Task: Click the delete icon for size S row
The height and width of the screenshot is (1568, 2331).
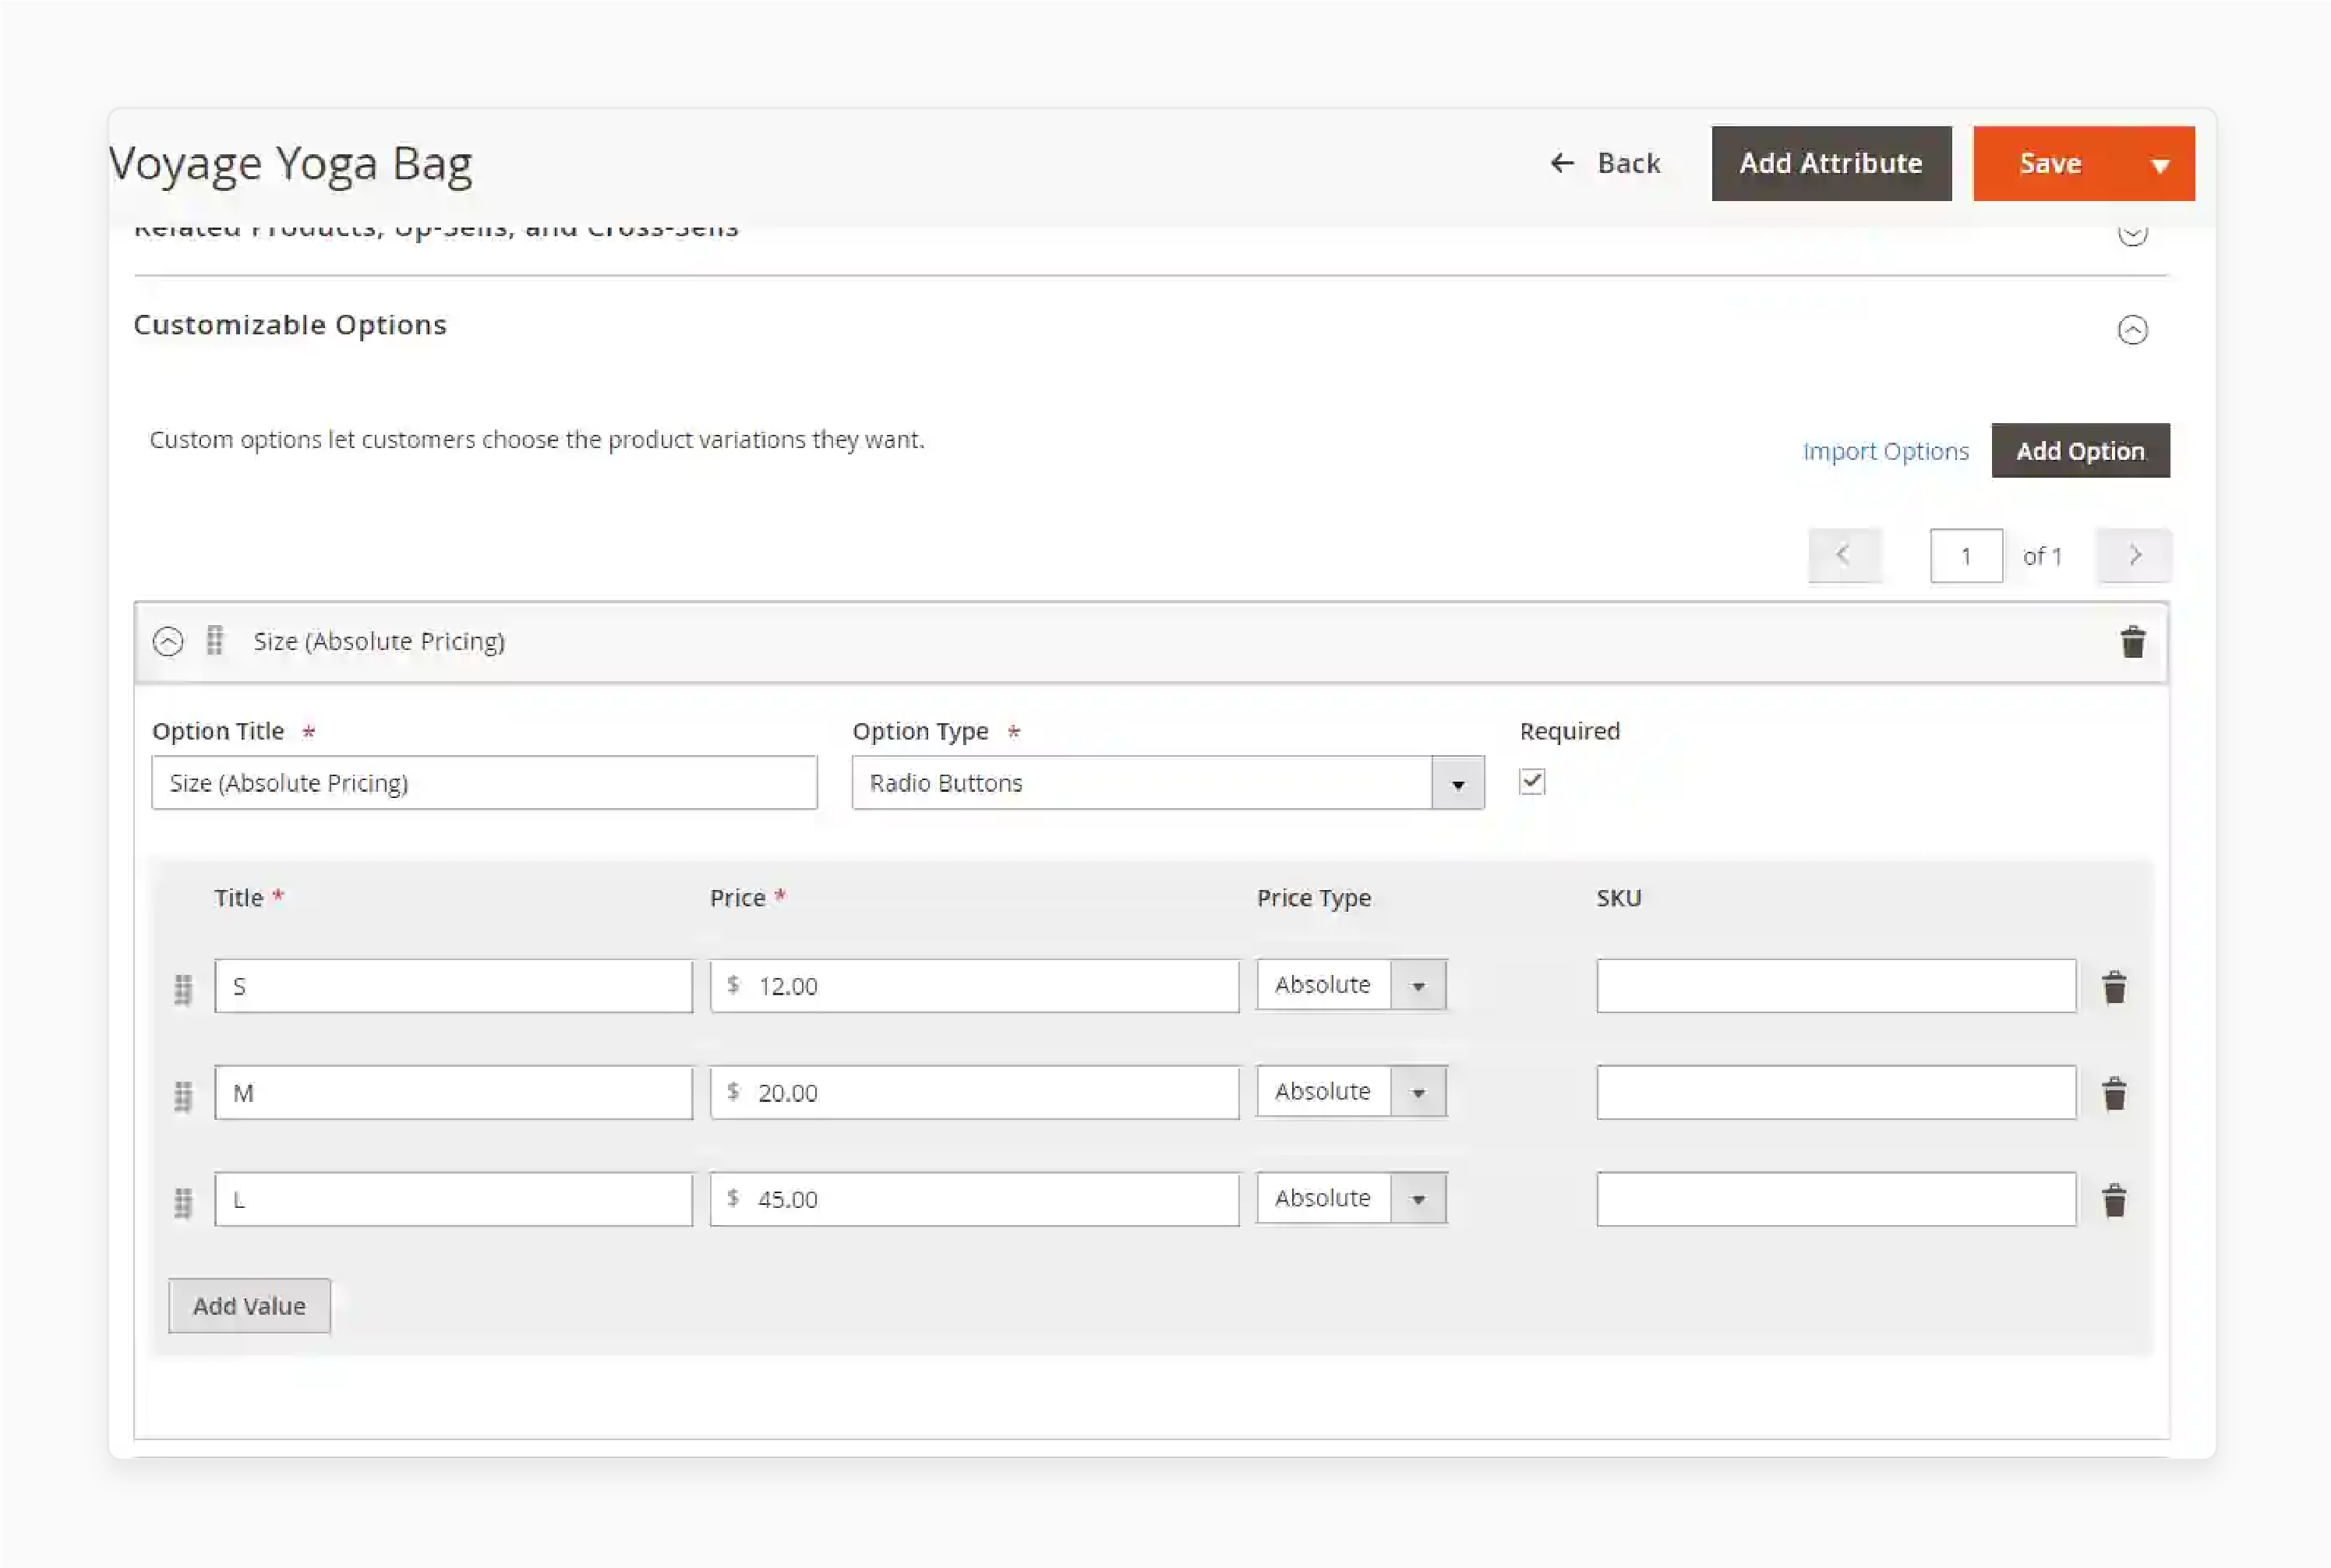Action: 2114,985
